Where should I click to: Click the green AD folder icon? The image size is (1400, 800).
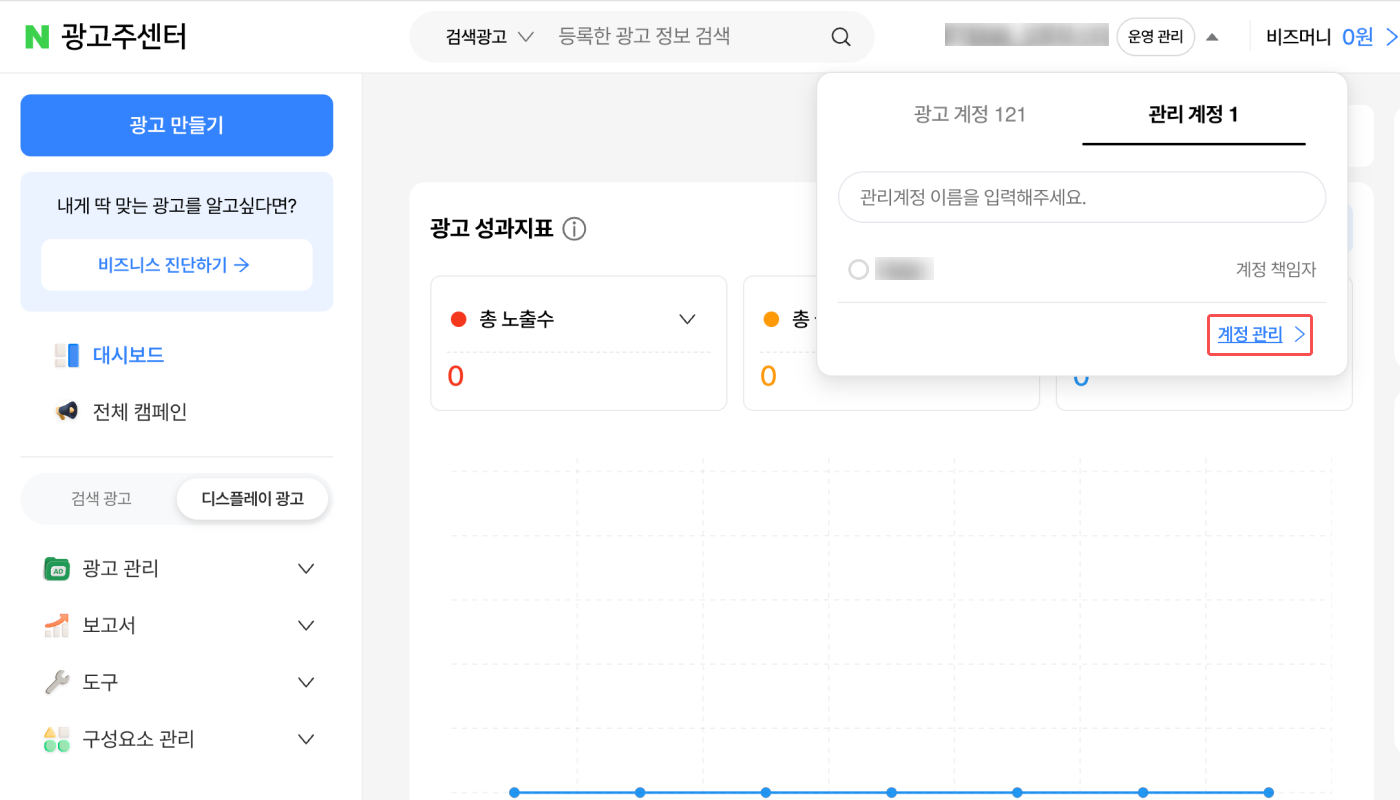pyautogui.click(x=57, y=569)
